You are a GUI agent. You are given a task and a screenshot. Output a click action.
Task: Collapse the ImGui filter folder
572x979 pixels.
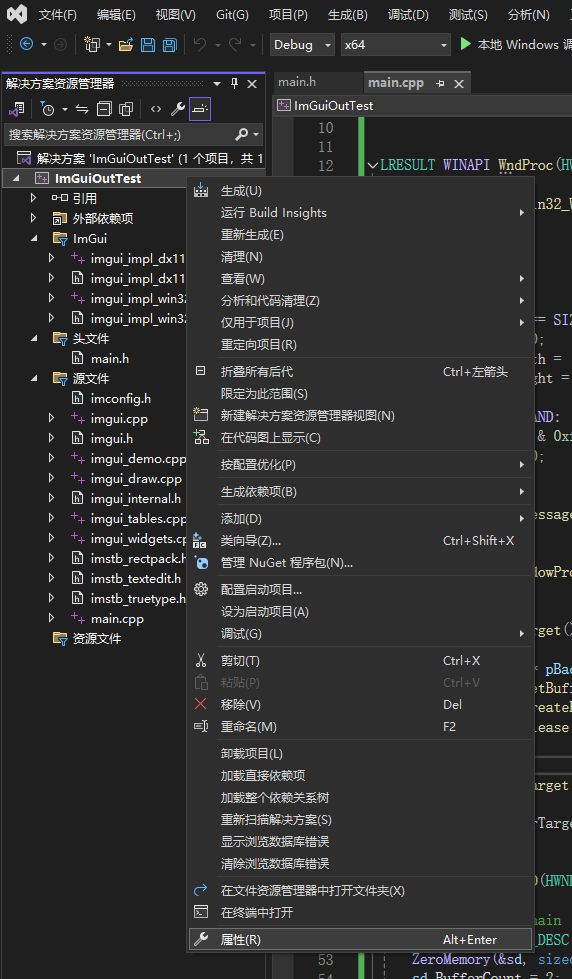point(34,239)
